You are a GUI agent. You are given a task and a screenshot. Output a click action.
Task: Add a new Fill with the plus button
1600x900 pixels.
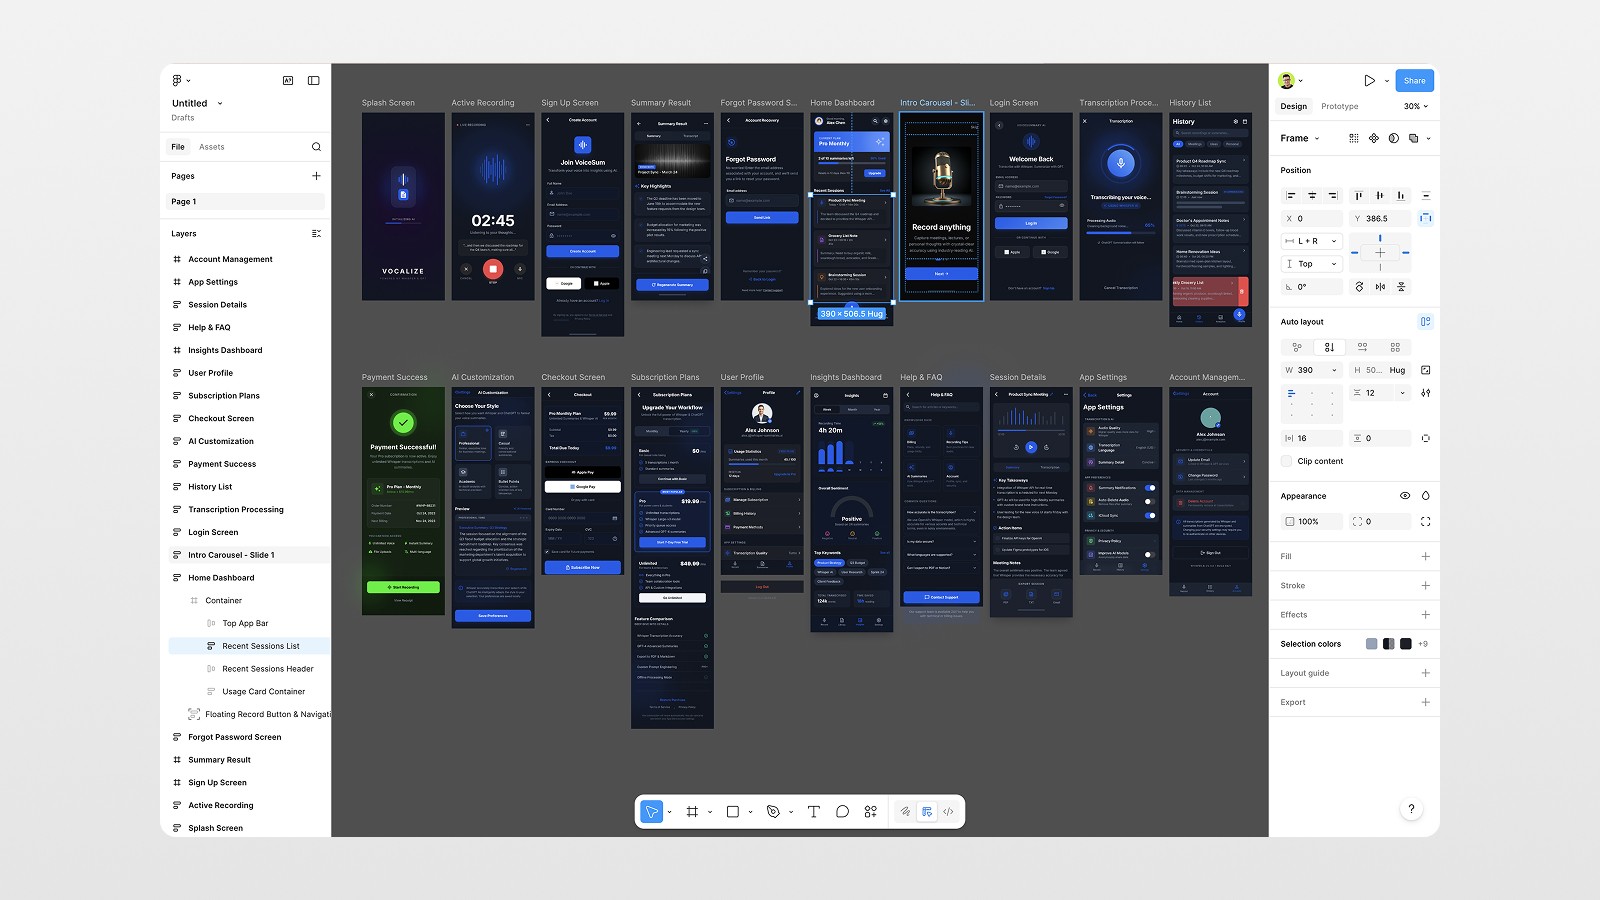coord(1426,556)
